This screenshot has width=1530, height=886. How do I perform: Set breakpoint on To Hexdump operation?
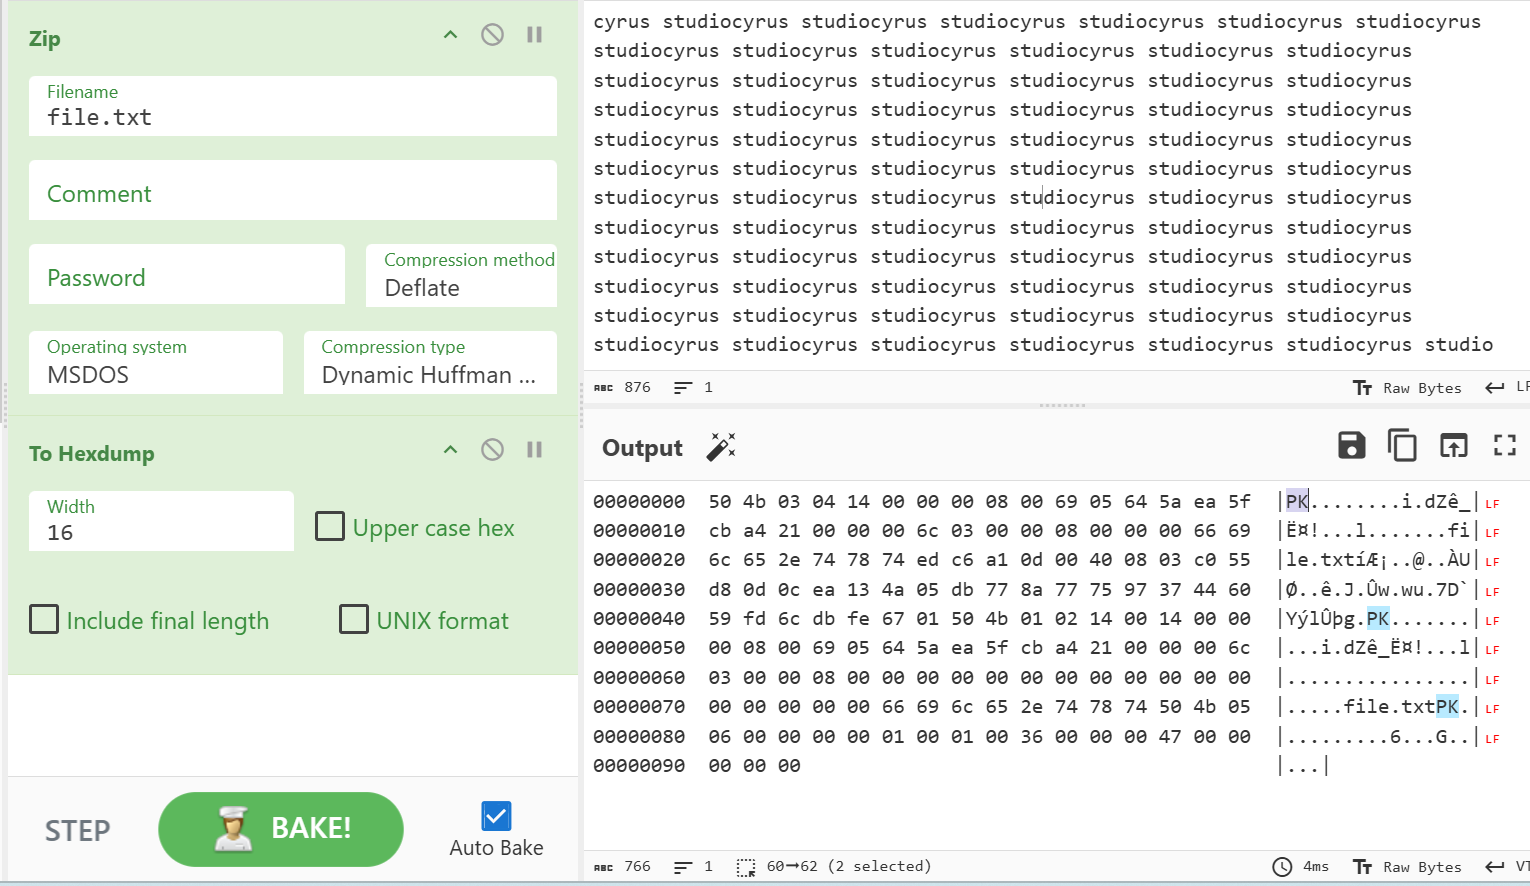[534, 450]
